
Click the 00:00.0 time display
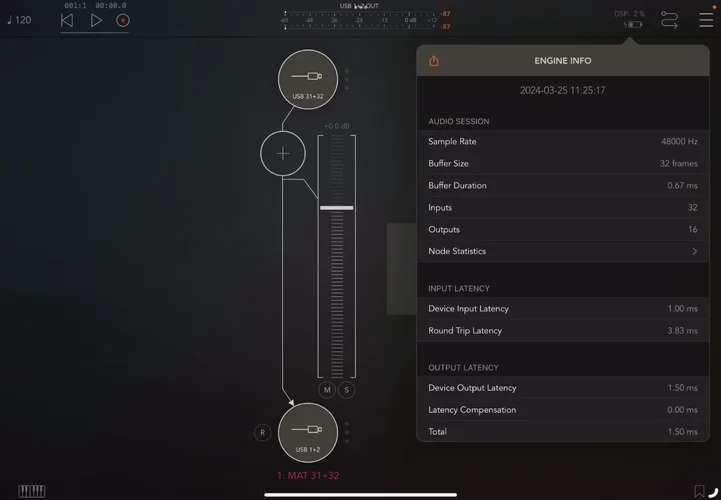111,6
